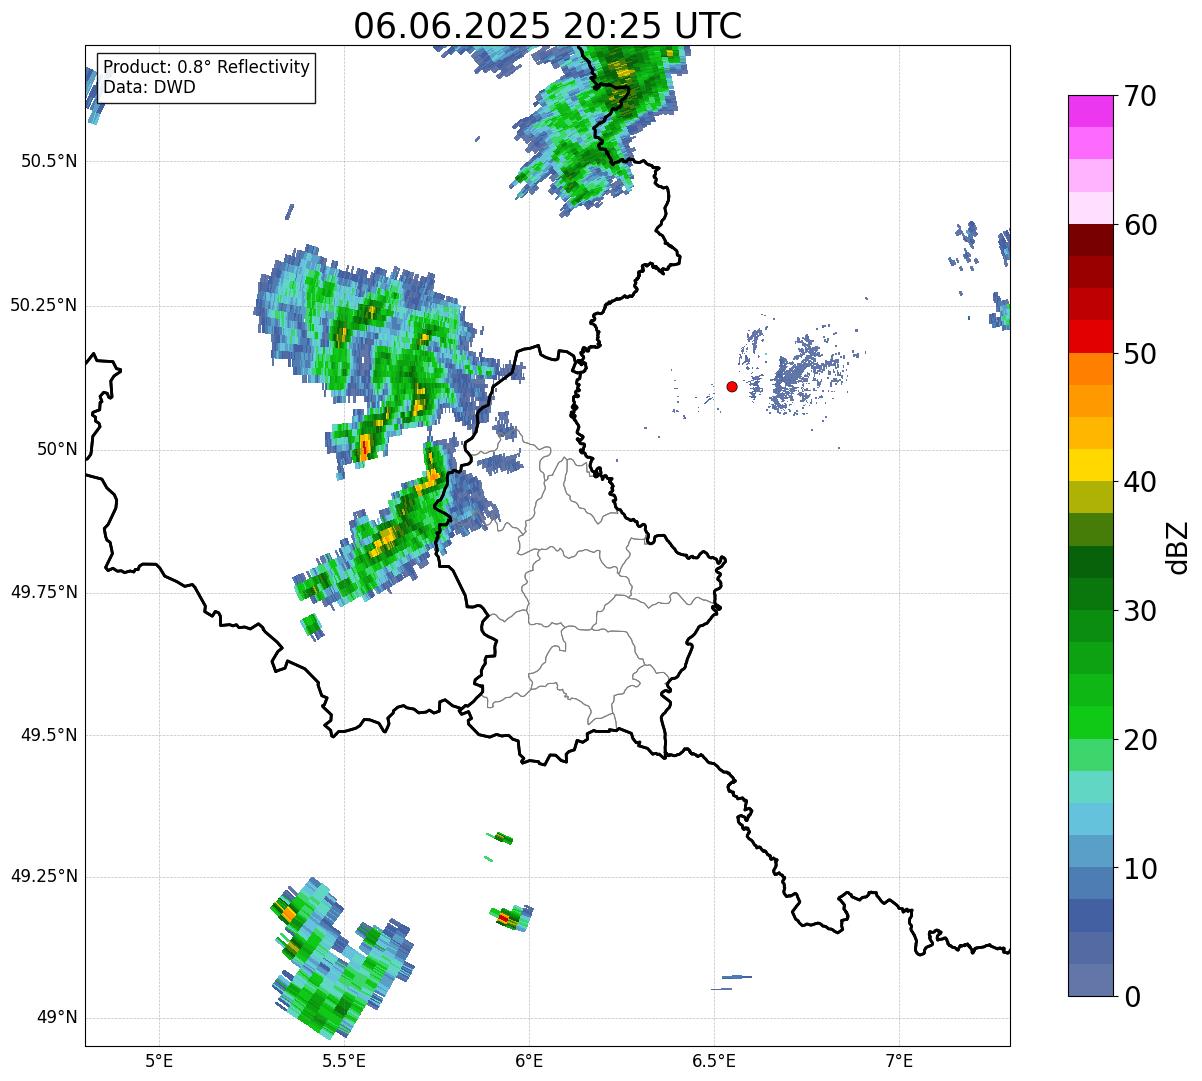Click the colorbar value 10

tap(1141, 868)
